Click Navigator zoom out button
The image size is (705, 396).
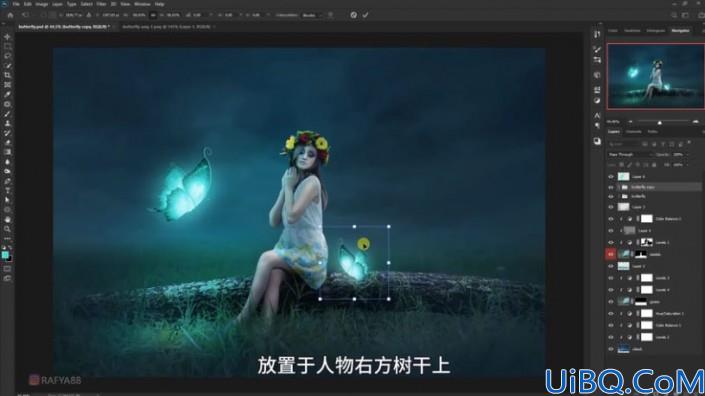click(630, 122)
